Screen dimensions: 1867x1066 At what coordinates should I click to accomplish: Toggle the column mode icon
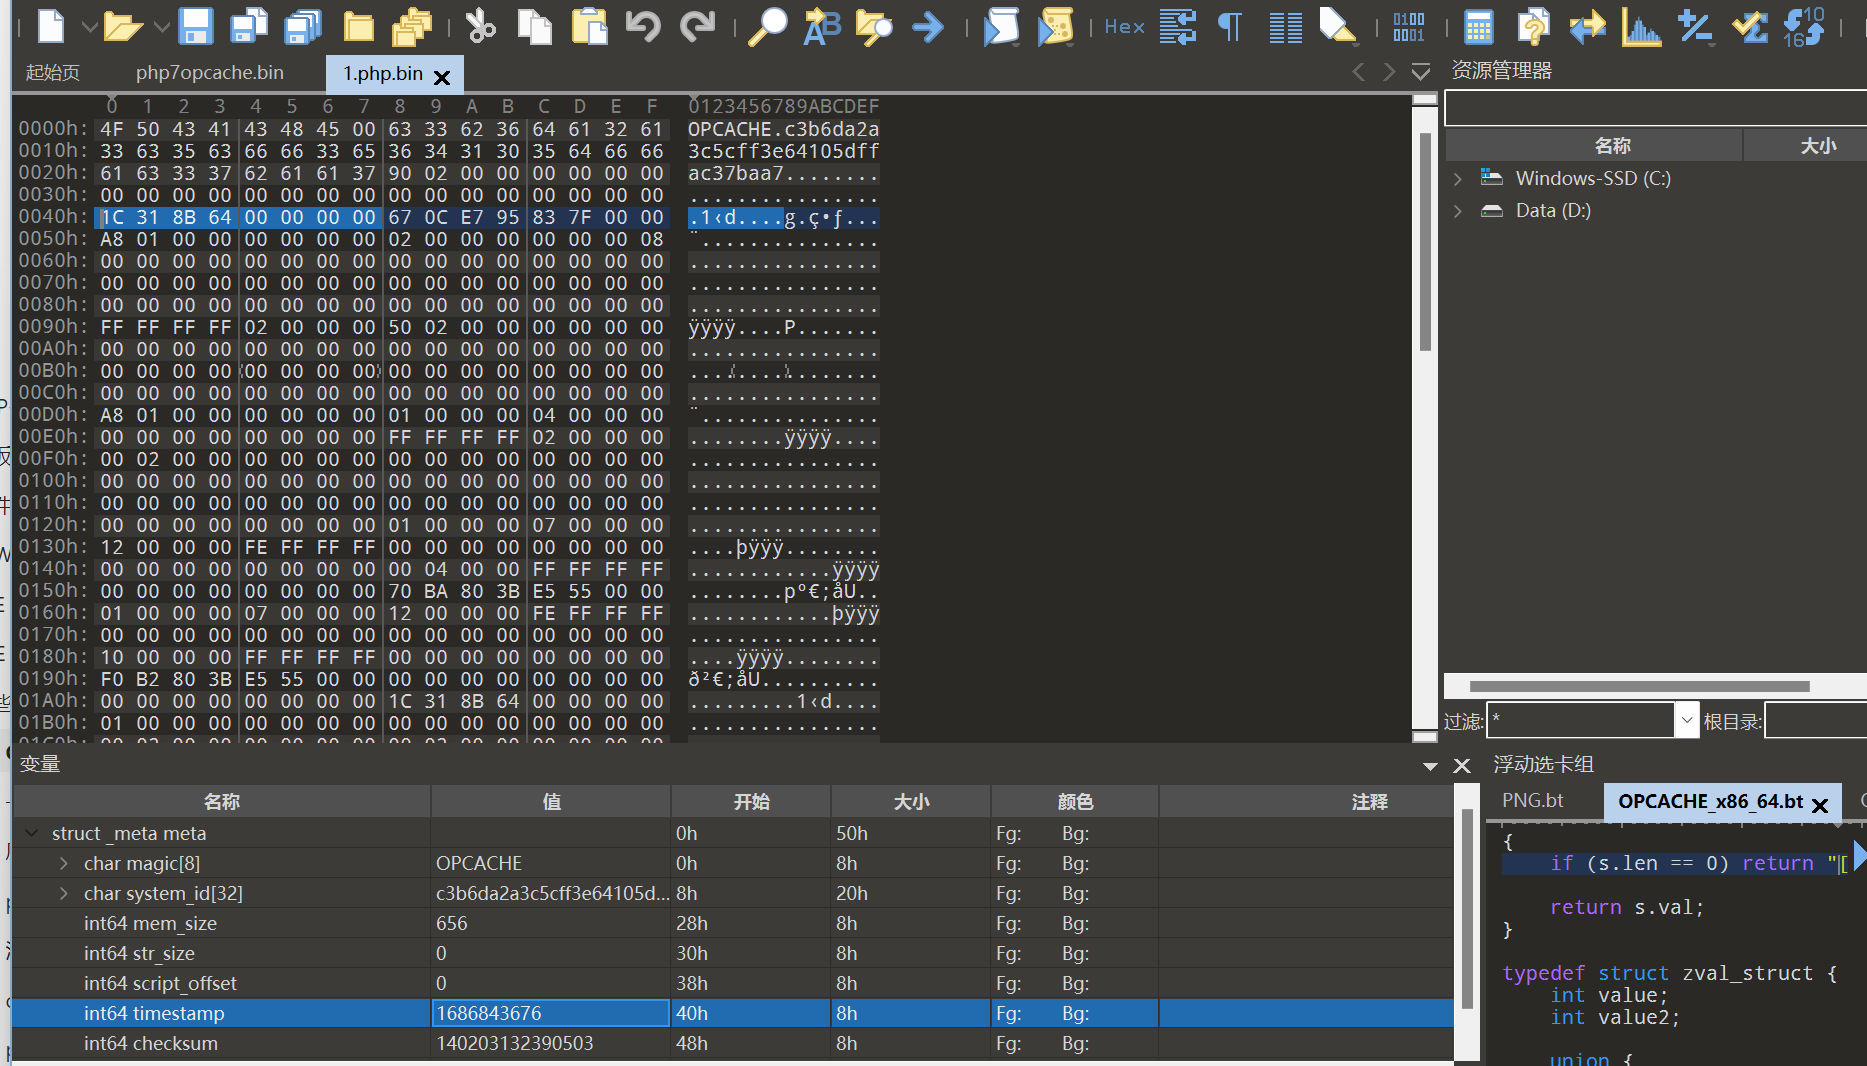tap(1285, 27)
